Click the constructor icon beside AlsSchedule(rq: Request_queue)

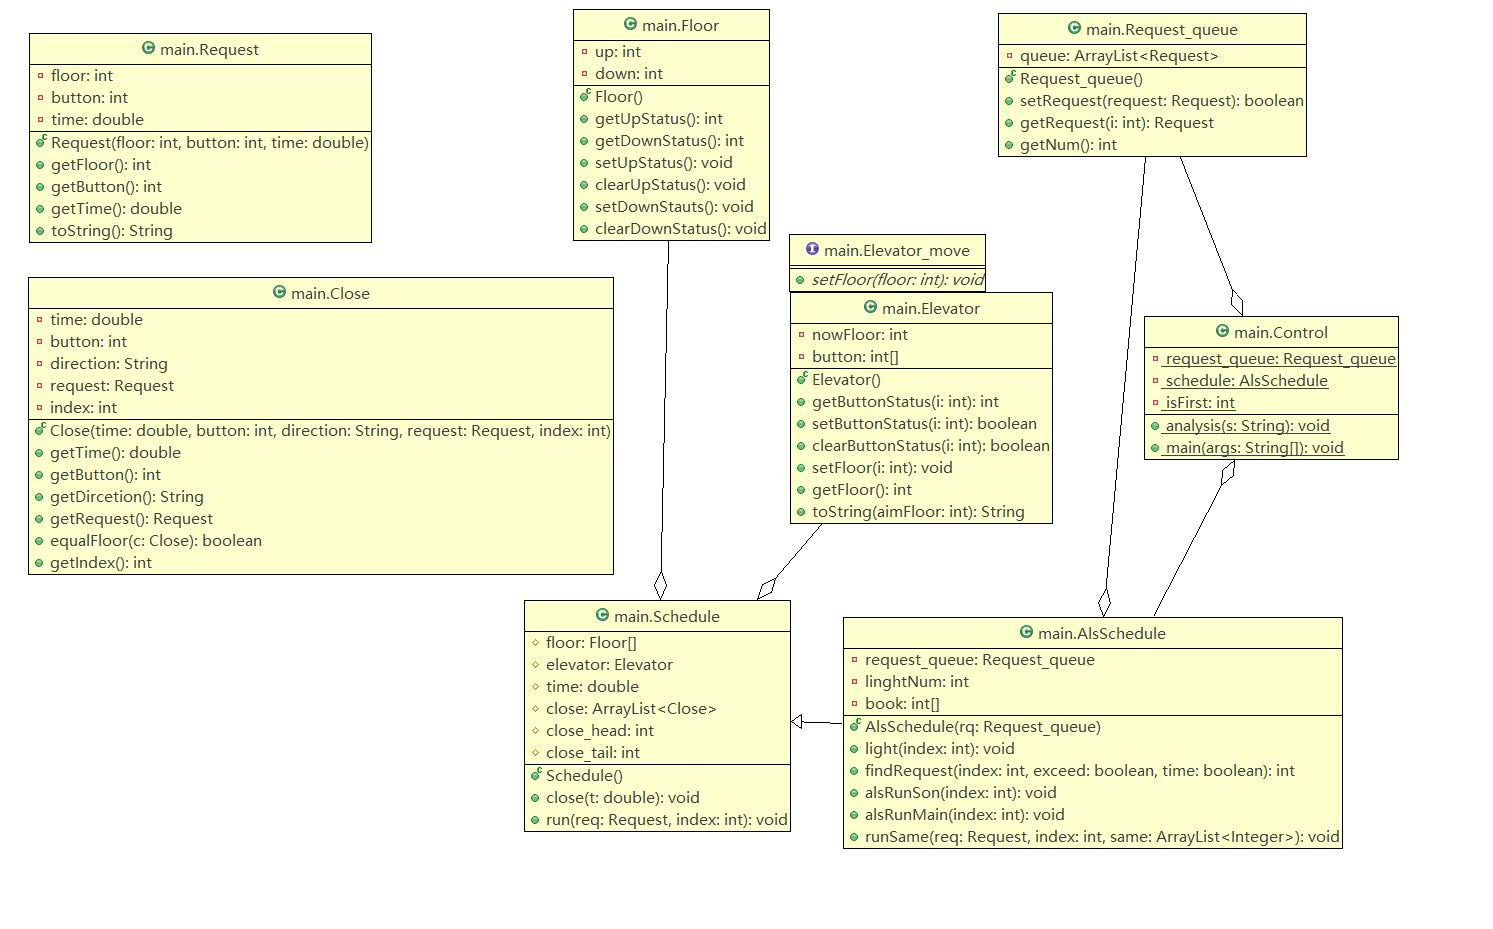tap(855, 726)
